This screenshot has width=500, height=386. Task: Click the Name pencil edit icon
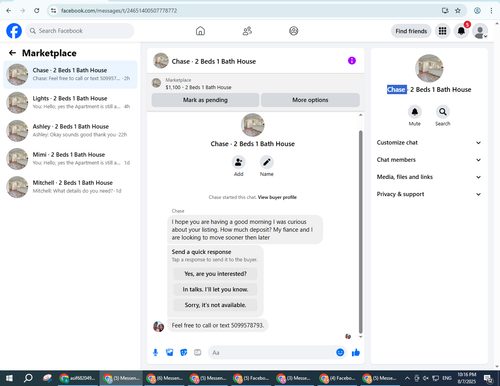coord(267,162)
